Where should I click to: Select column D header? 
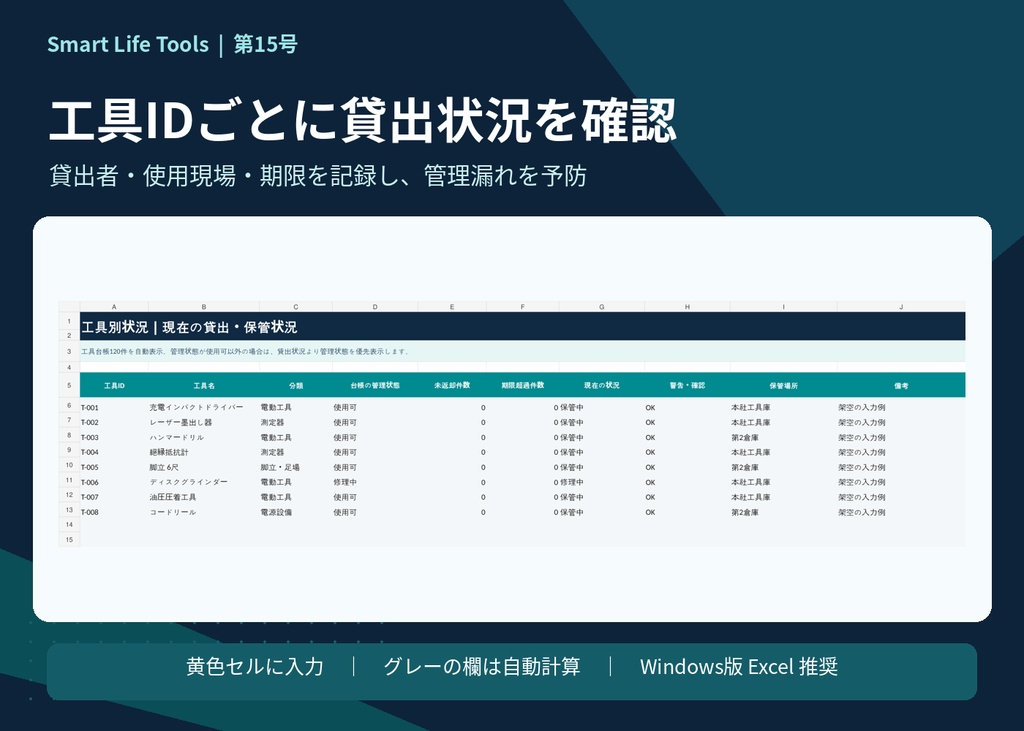(x=375, y=306)
